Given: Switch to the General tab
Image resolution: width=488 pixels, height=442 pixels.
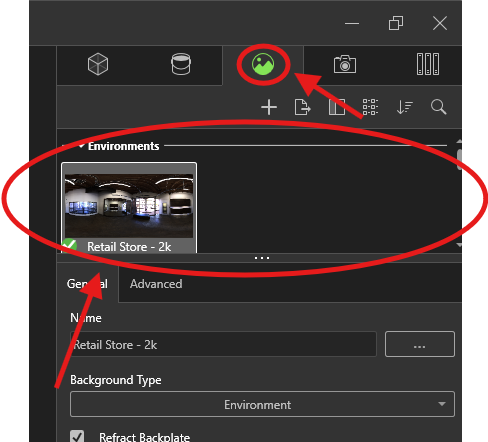Looking at the screenshot, I should tap(87, 284).
